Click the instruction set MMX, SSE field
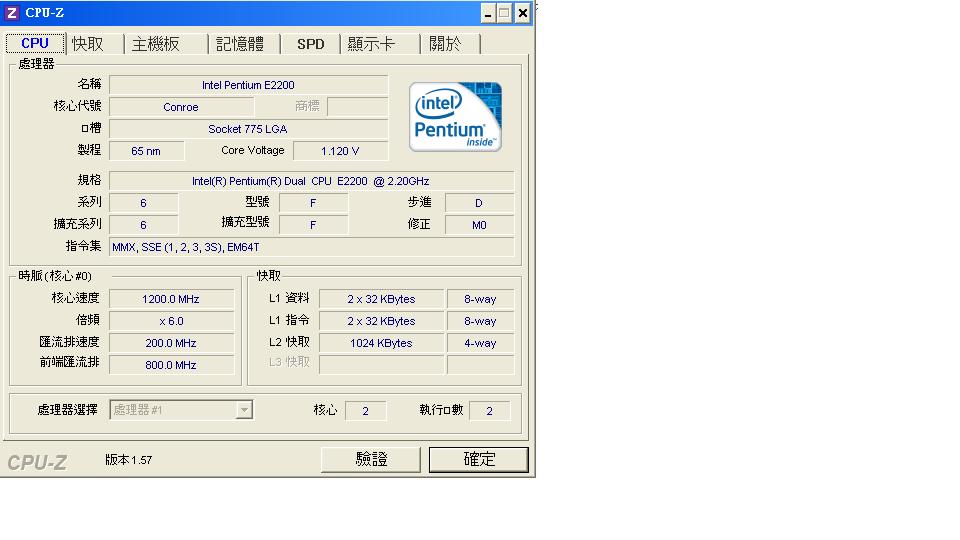960x540 pixels. 311,247
